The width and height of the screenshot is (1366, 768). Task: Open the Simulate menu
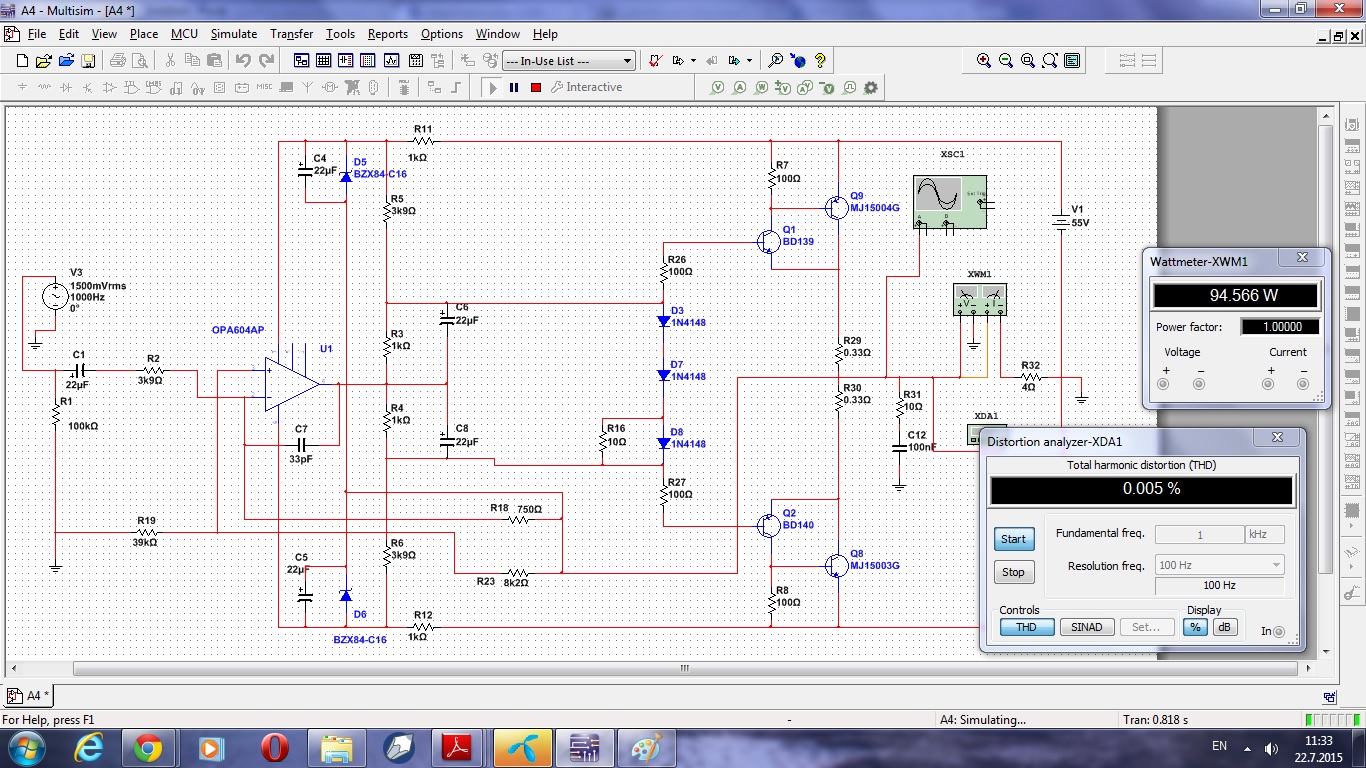coord(234,34)
